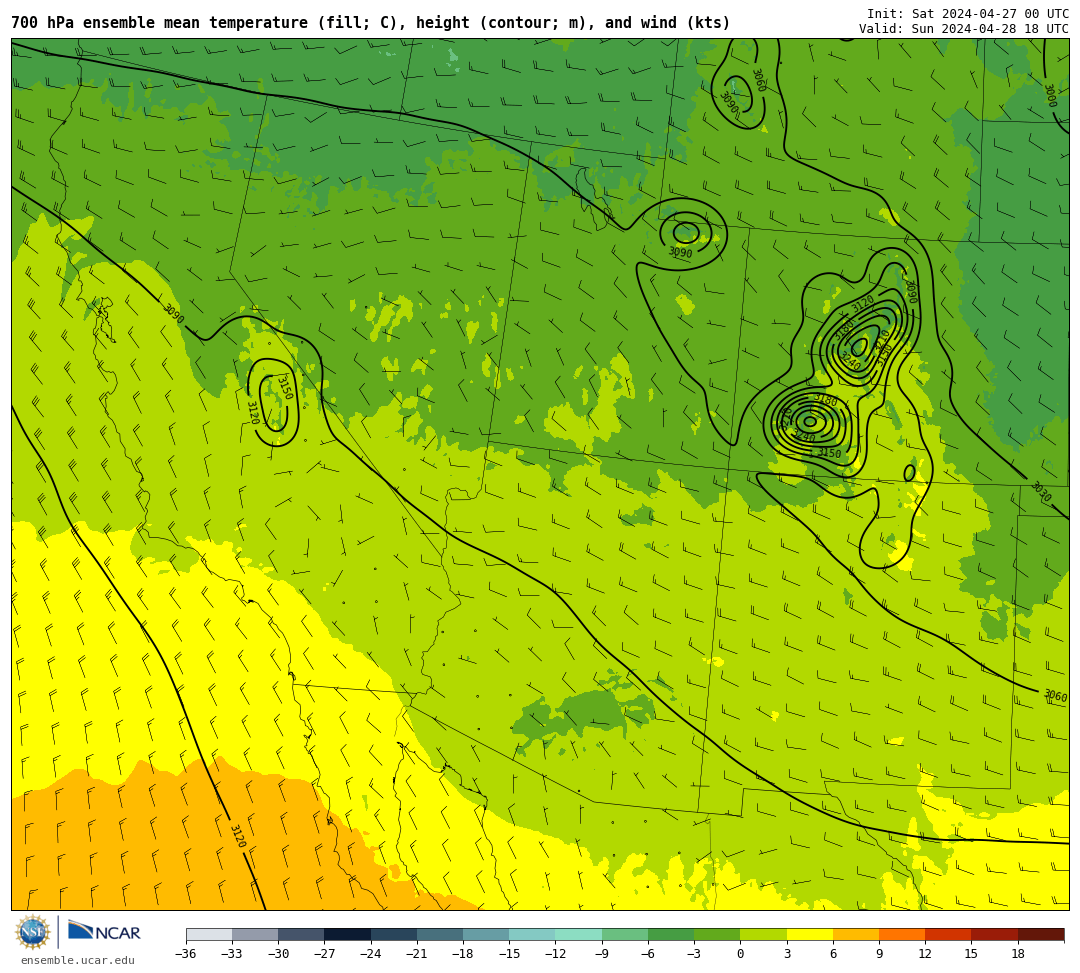The width and height of the screenshot is (1080, 973).
Task: Pick the mint -12 to -9 colorbar segment
Action: coord(579,934)
